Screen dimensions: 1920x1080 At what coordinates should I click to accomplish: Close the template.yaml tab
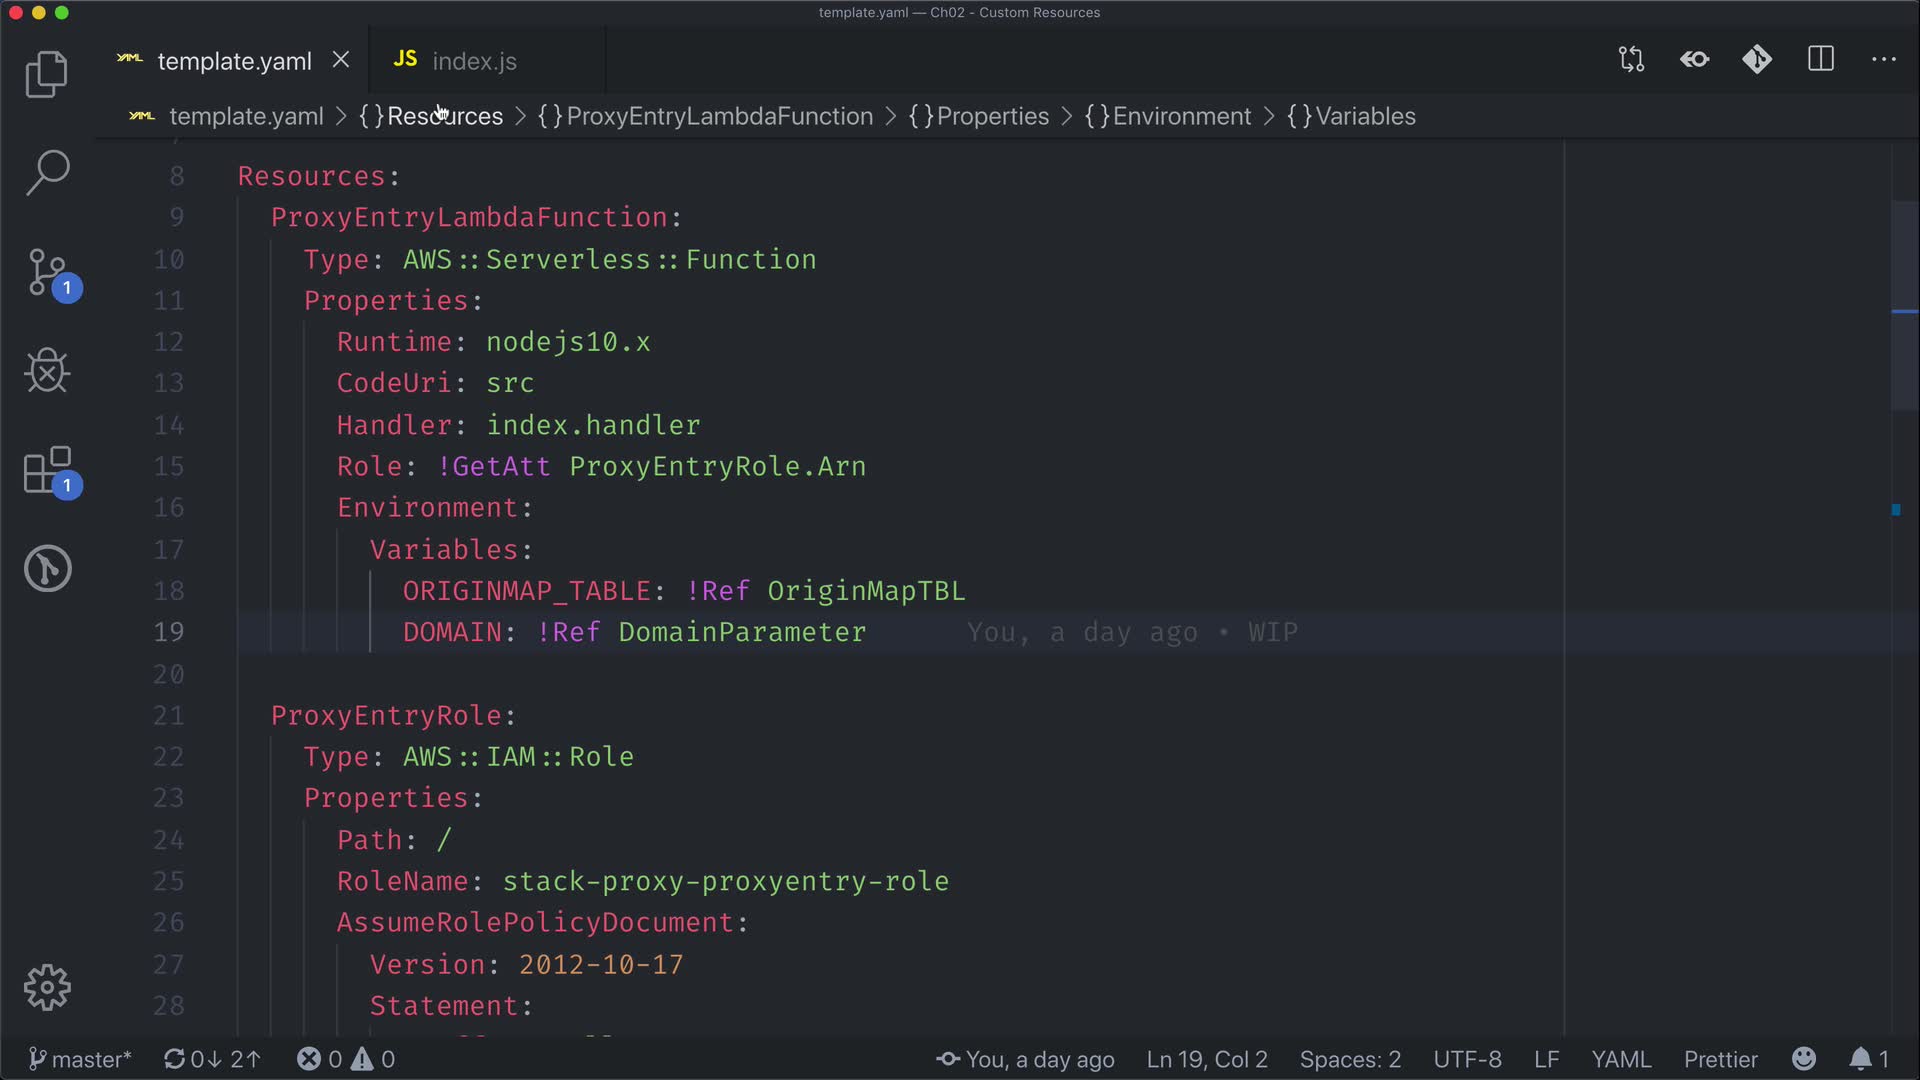tap(341, 60)
